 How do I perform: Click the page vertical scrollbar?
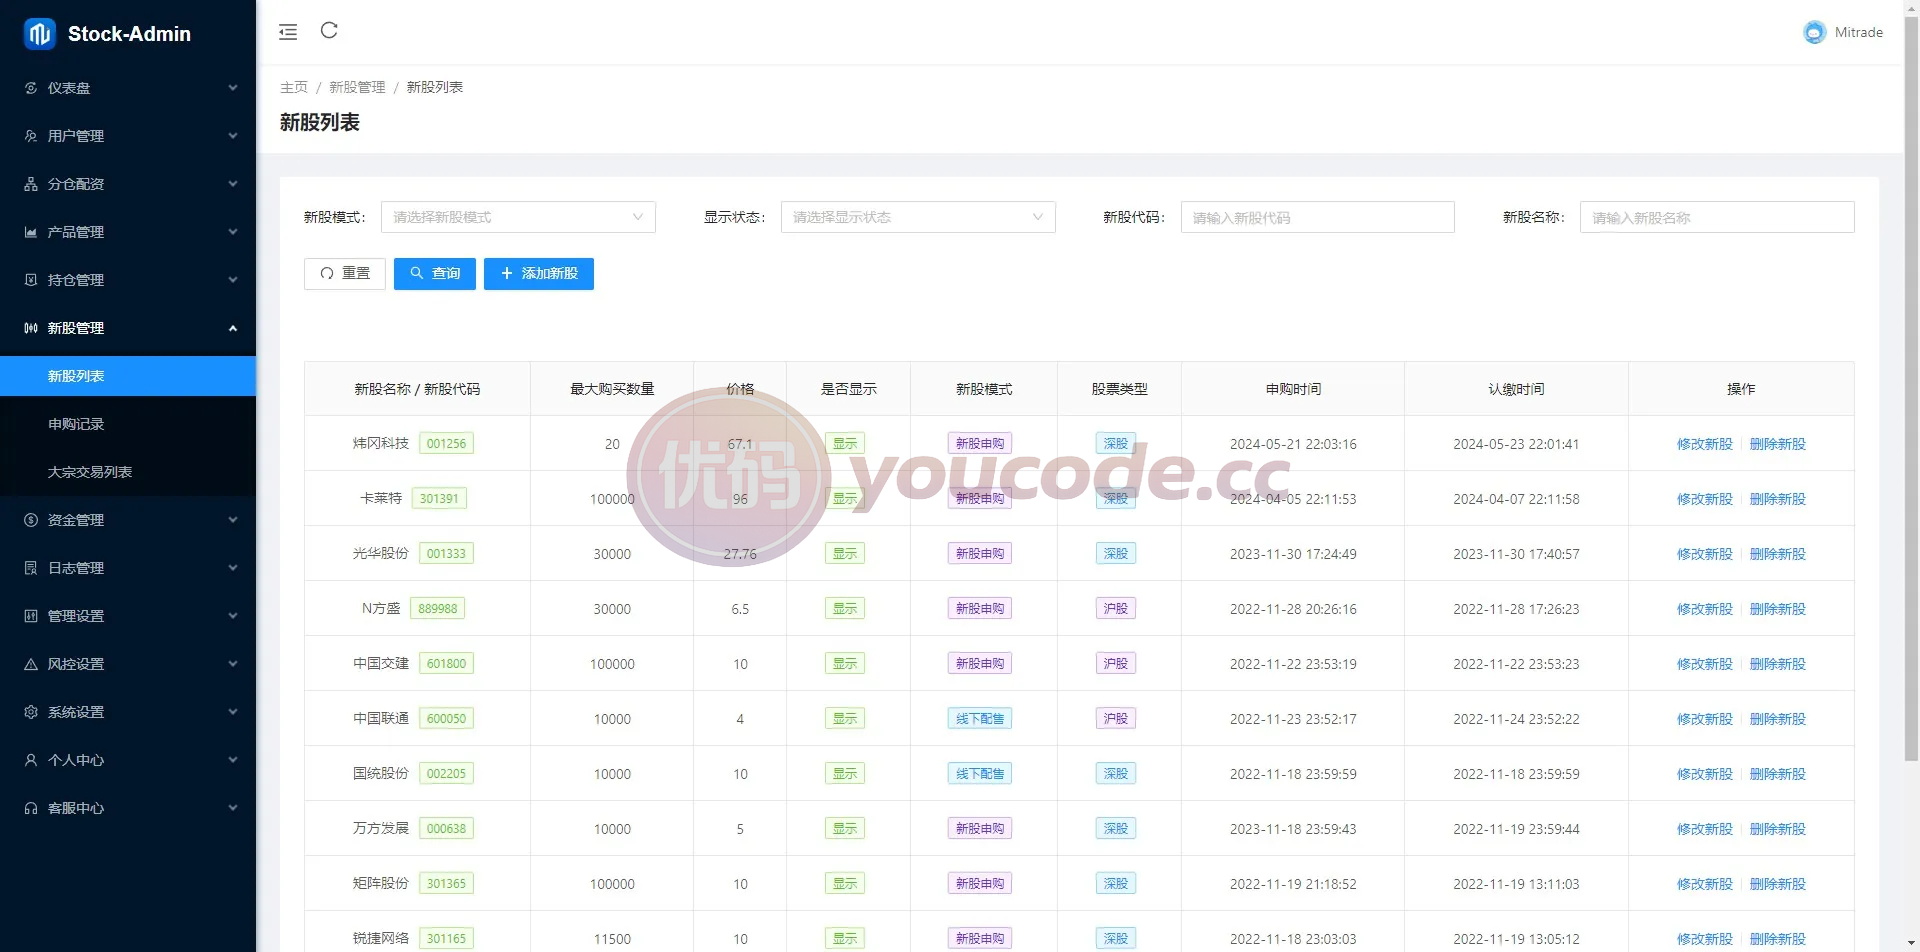pyautogui.click(x=1911, y=390)
